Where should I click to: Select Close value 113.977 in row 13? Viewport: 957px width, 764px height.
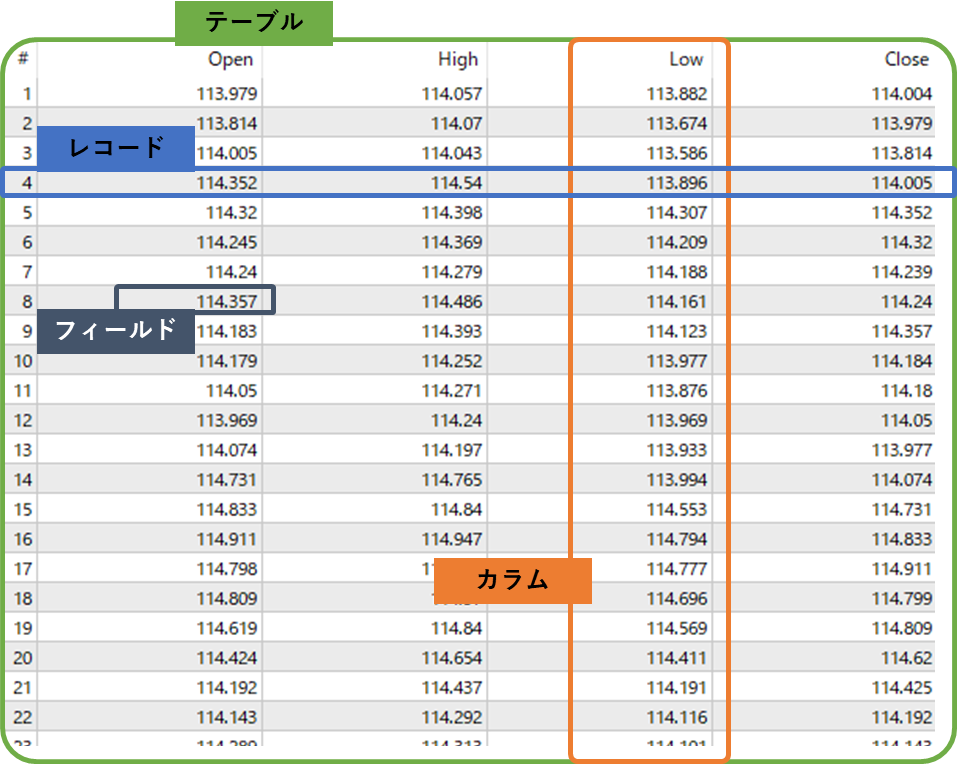(x=902, y=450)
